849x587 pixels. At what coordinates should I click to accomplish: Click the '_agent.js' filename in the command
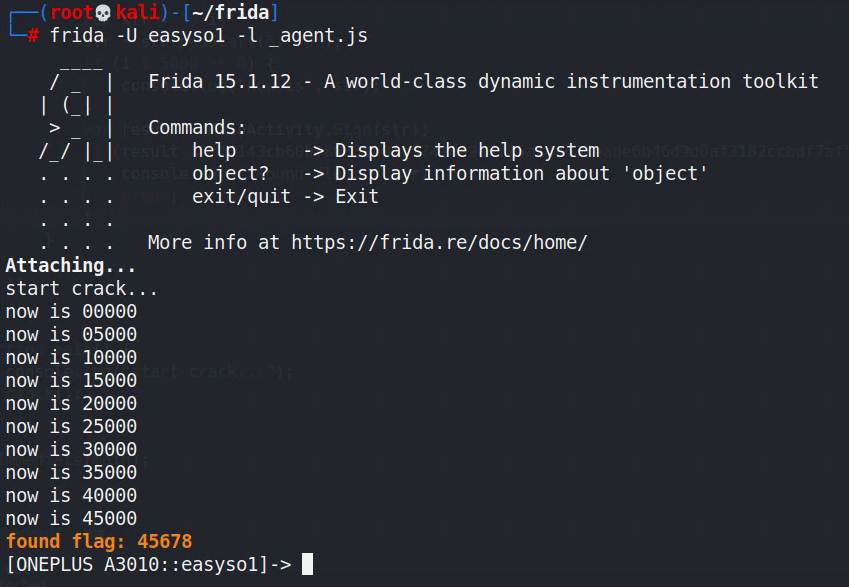click(x=318, y=36)
